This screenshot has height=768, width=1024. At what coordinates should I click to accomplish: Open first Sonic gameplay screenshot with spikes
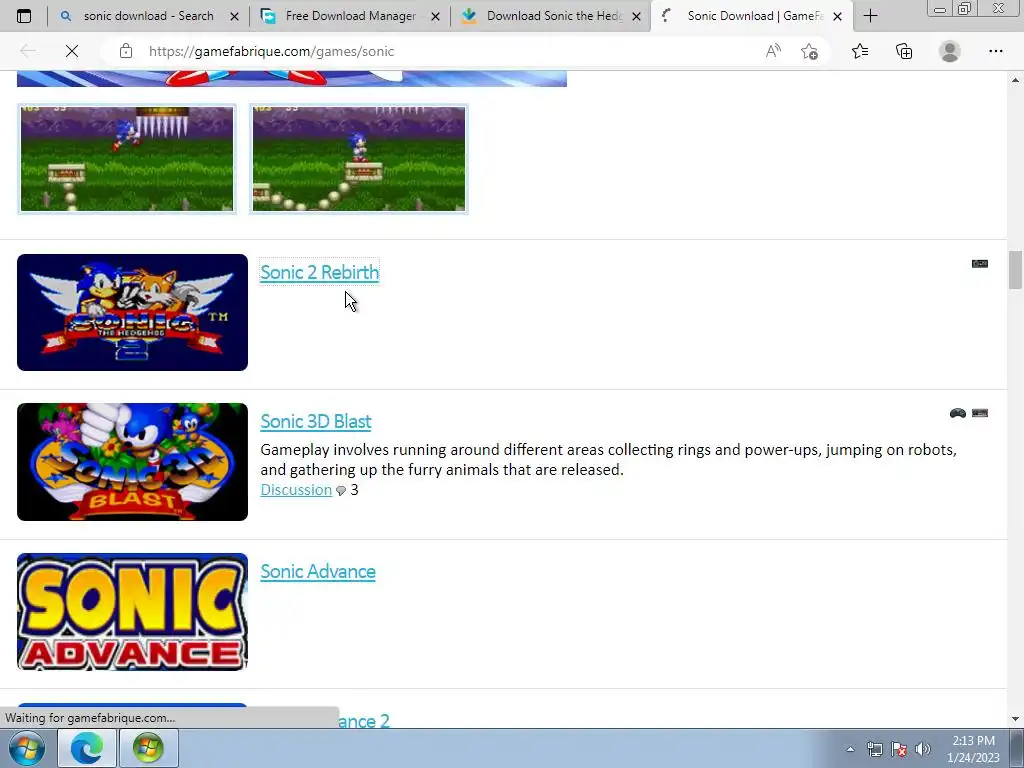click(x=127, y=159)
